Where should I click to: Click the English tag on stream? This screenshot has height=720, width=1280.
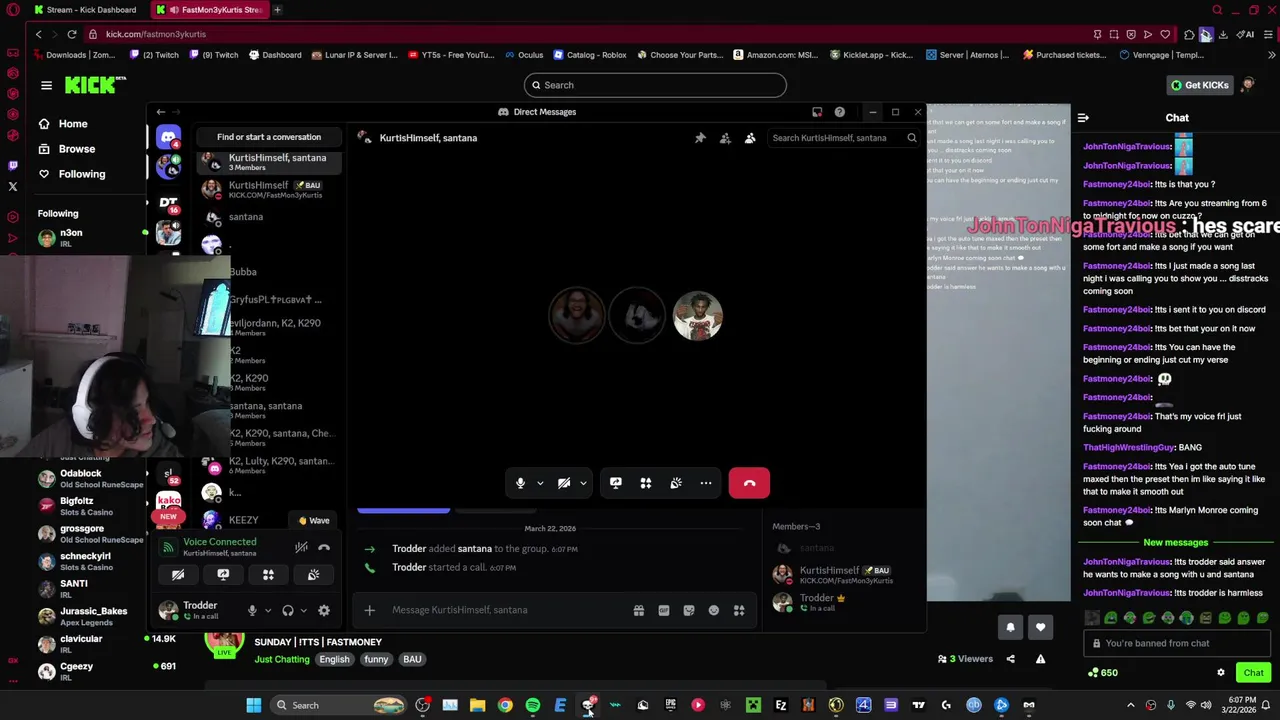(334, 659)
